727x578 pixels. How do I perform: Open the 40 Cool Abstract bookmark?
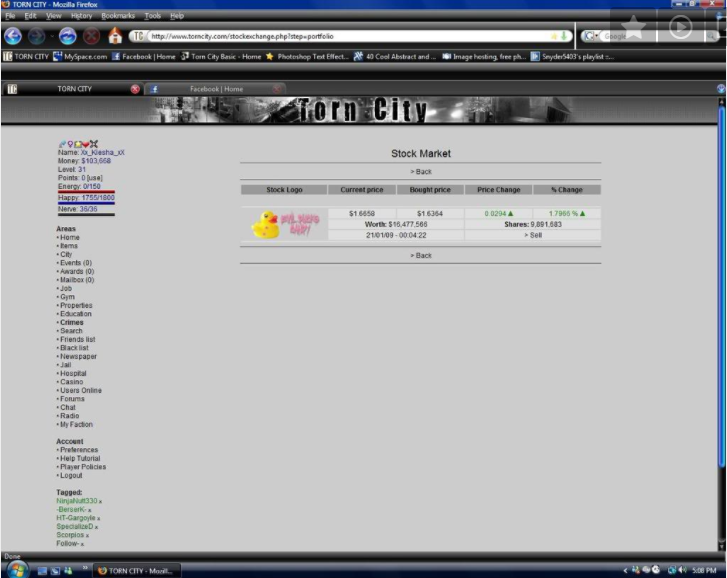[x=395, y=57]
